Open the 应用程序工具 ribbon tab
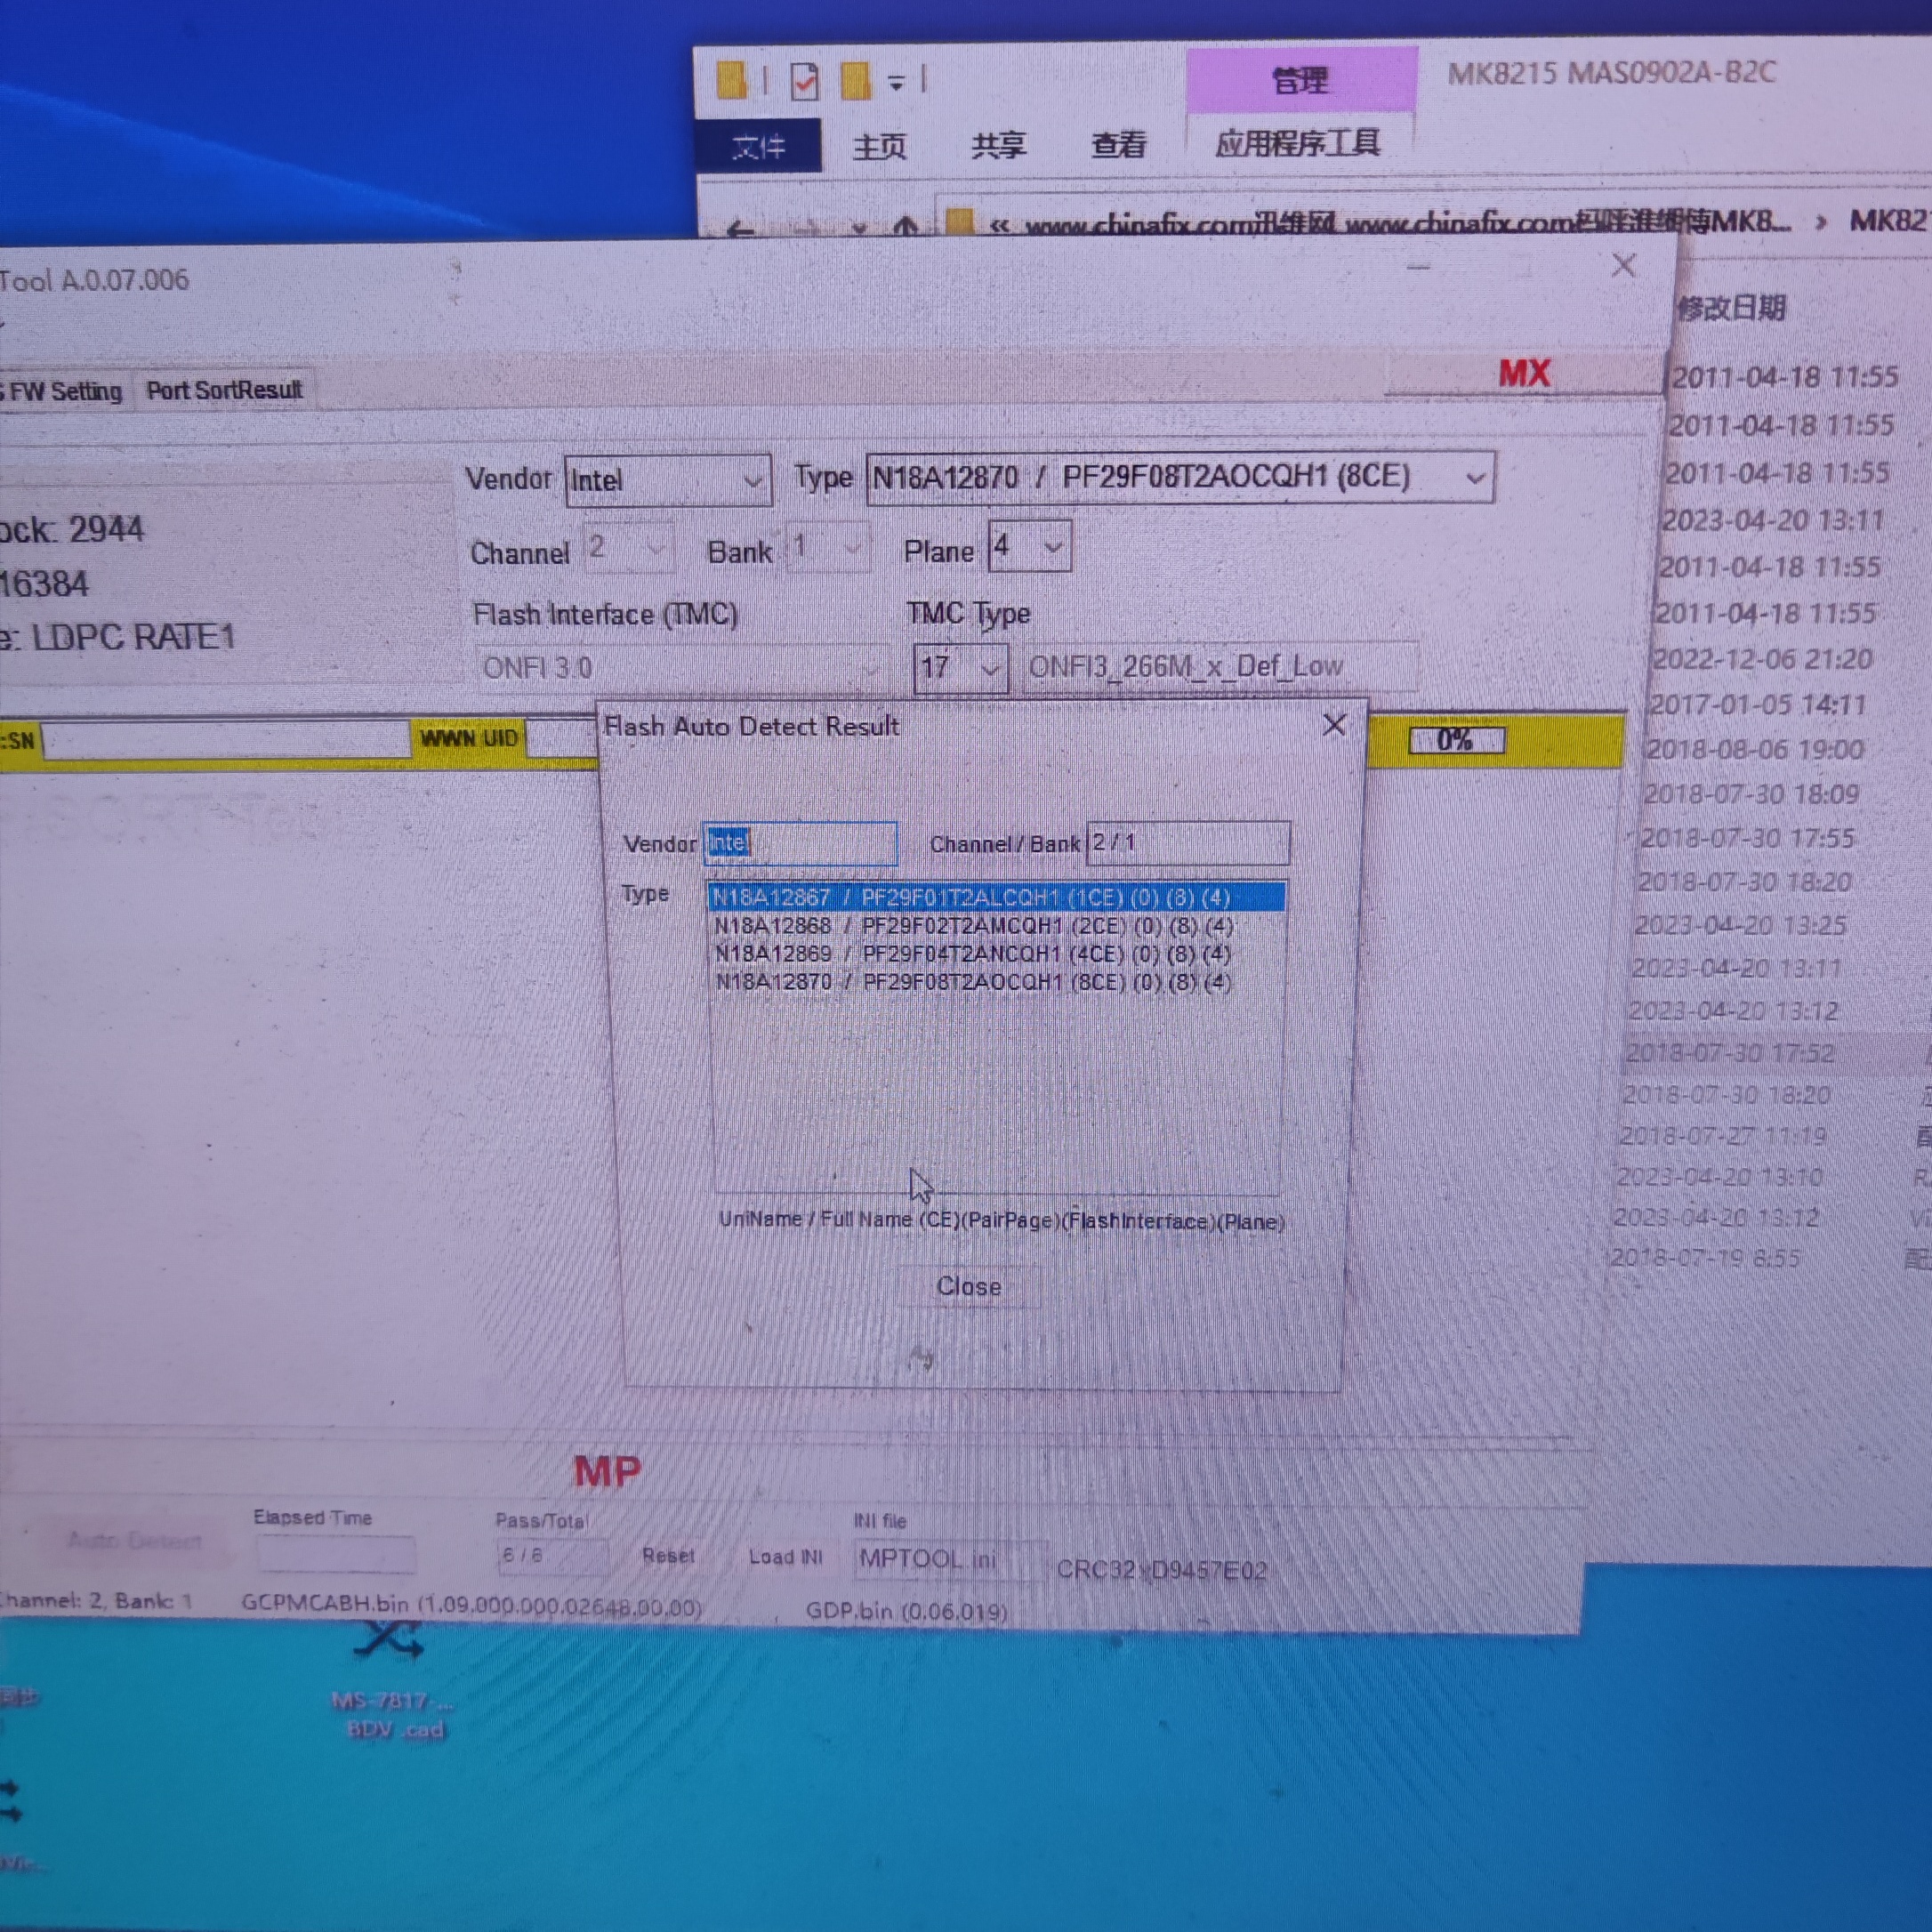1932x1932 pixels. click(1297, 143)
